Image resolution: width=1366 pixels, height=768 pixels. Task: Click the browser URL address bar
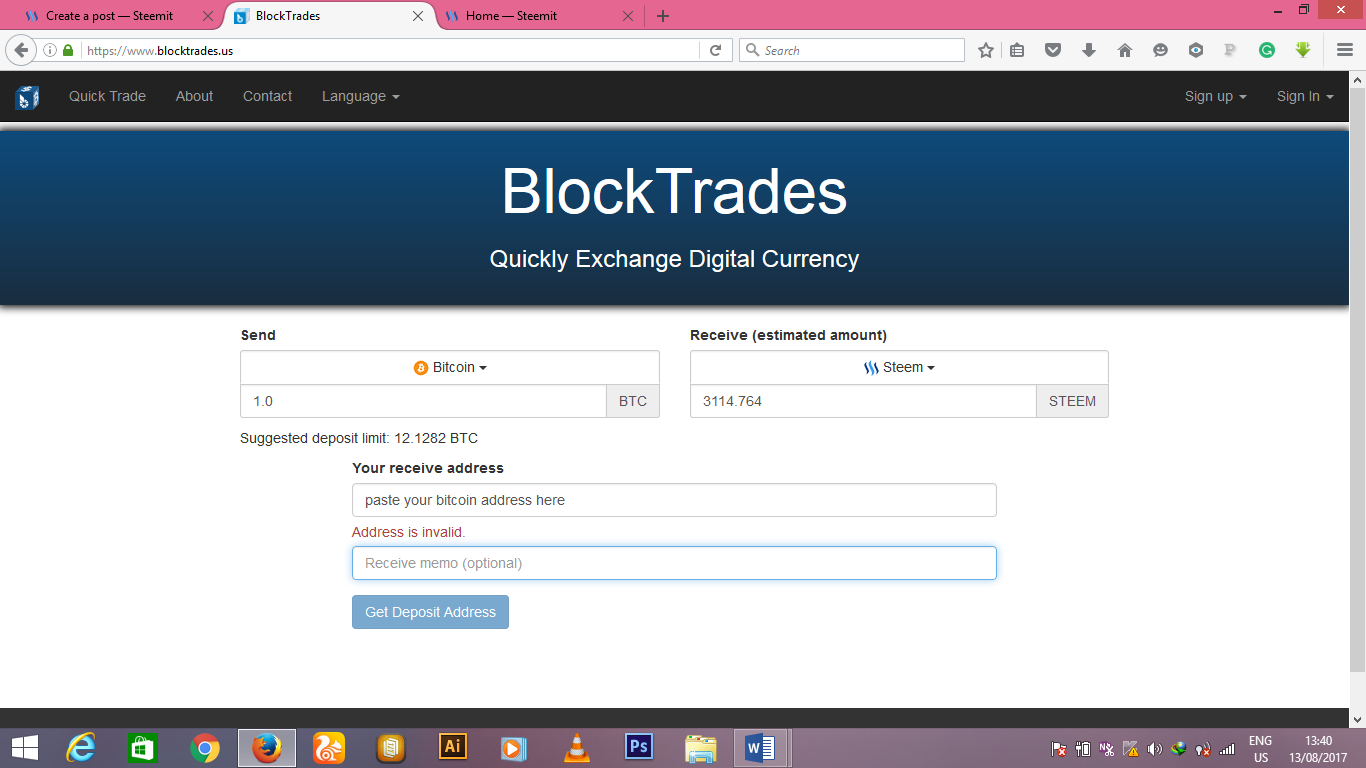390,50
